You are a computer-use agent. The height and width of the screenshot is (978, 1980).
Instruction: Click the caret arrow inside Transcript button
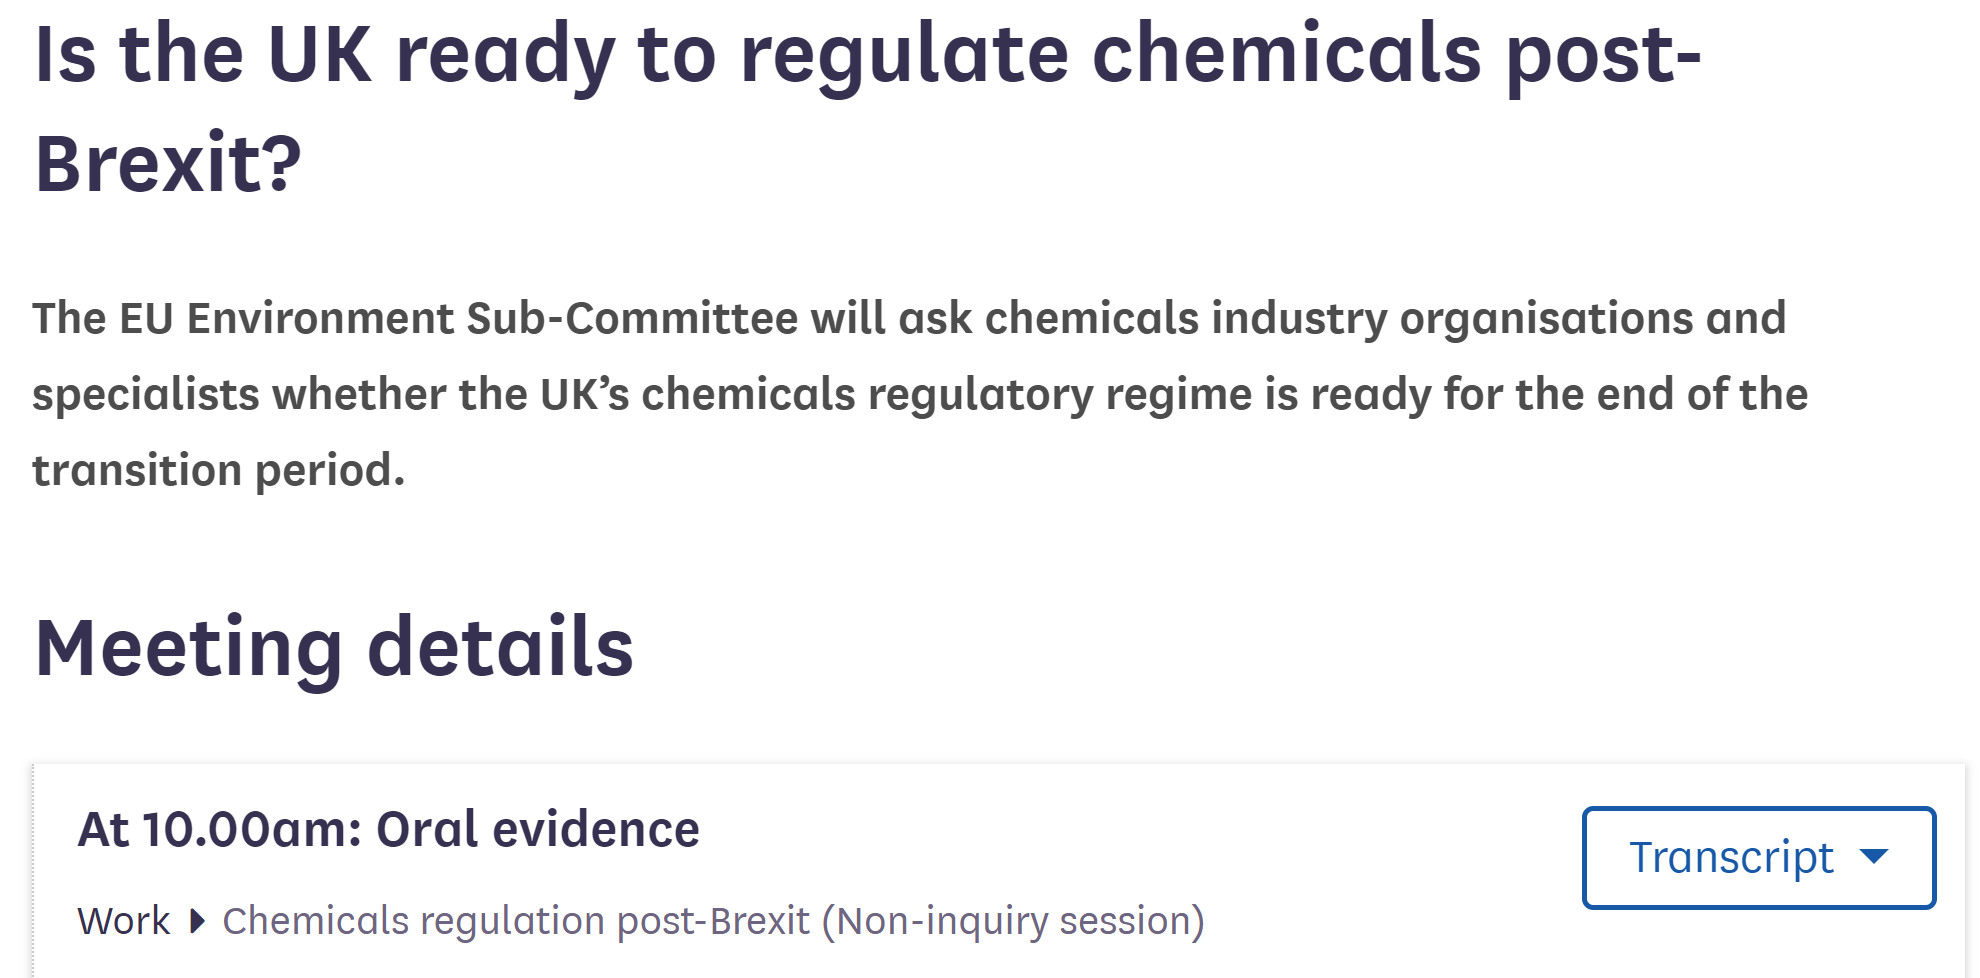[x=1874, y=857]
